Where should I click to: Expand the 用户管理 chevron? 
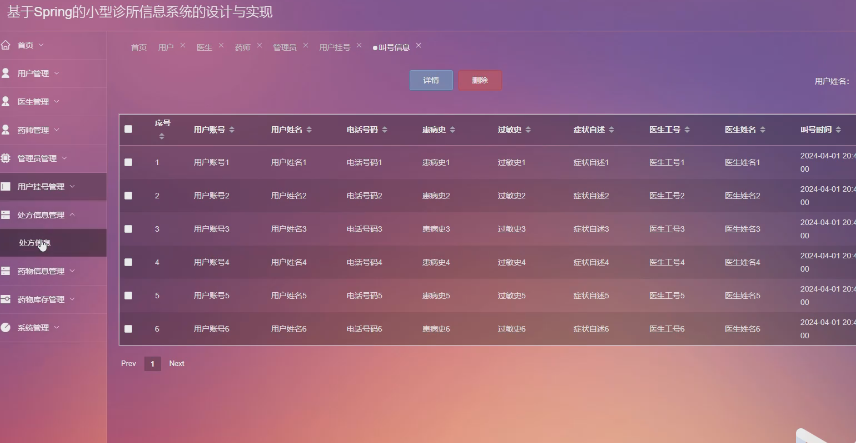57,73
